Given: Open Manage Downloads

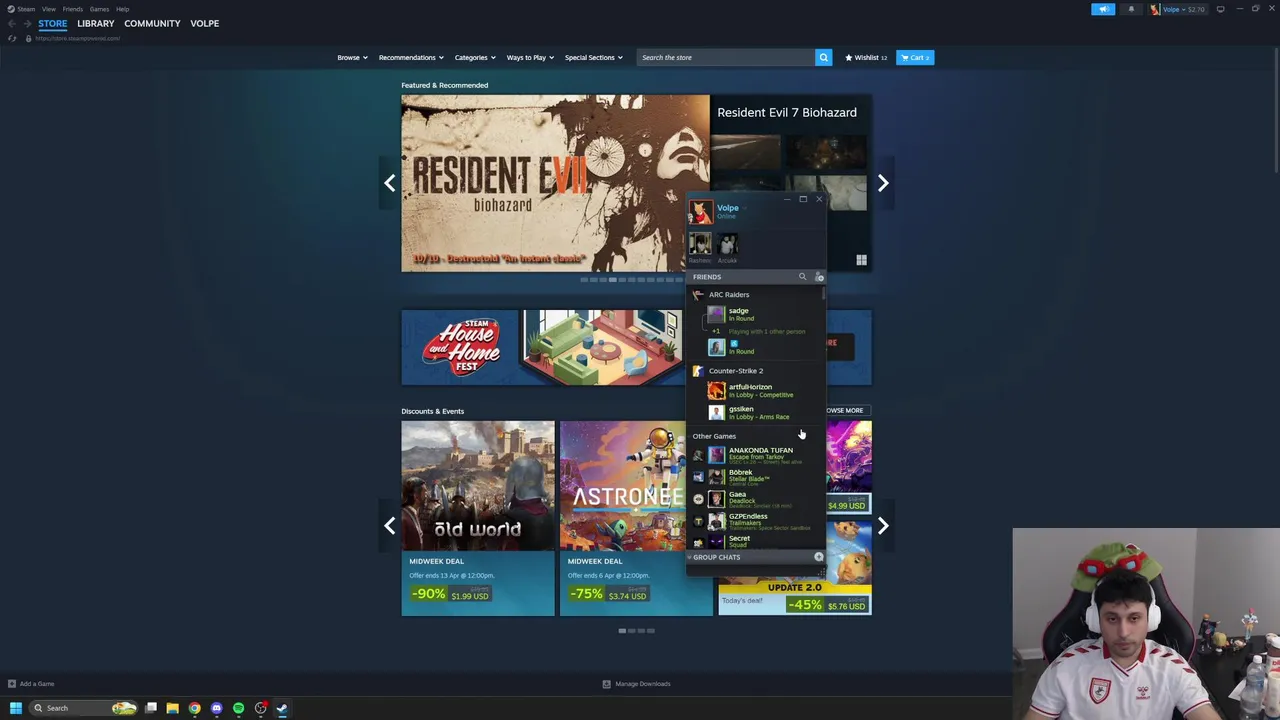Looking at the screenshot, I should (x=637, y=684).
